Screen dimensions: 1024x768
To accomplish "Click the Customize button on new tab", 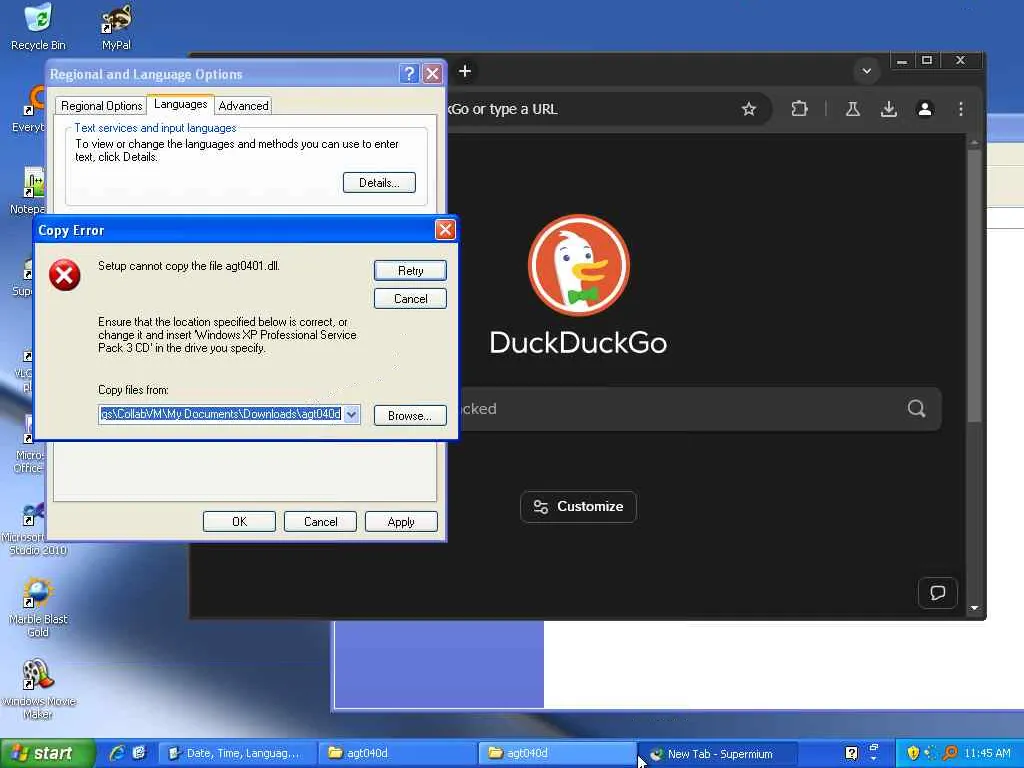I will point(578,507).
